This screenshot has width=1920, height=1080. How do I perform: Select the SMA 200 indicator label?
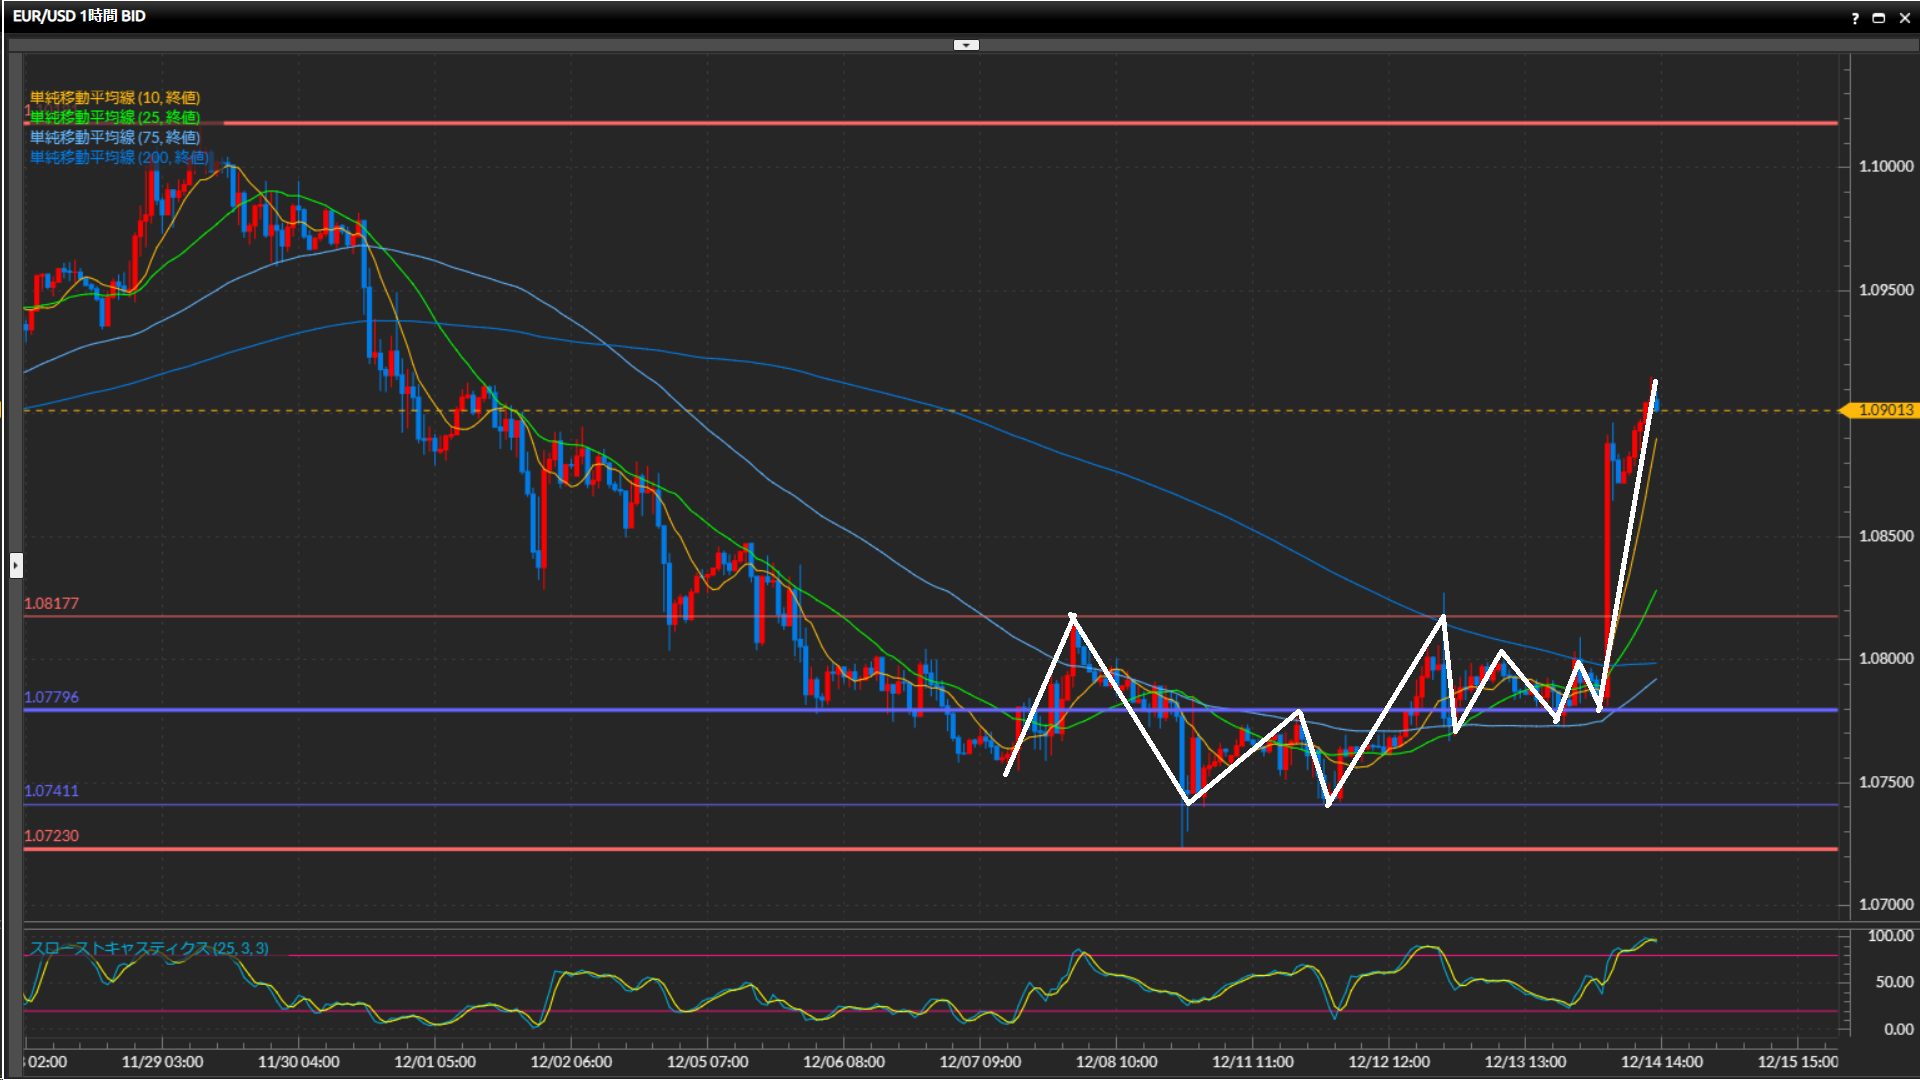(119, 157)
